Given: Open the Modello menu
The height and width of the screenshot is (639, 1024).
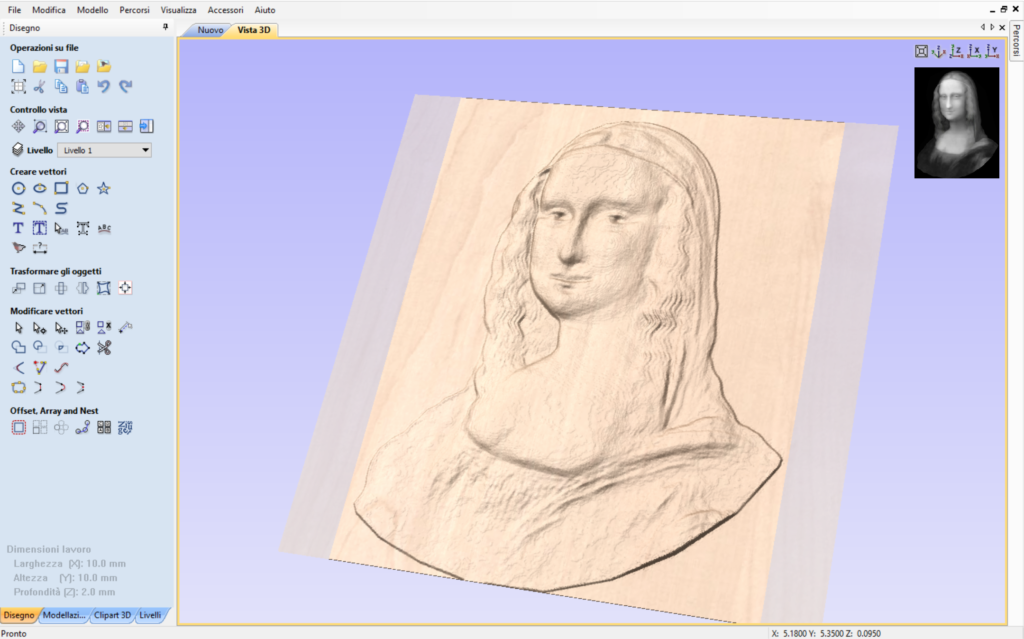Looking at the screenshot, I should tap(92, 9).
